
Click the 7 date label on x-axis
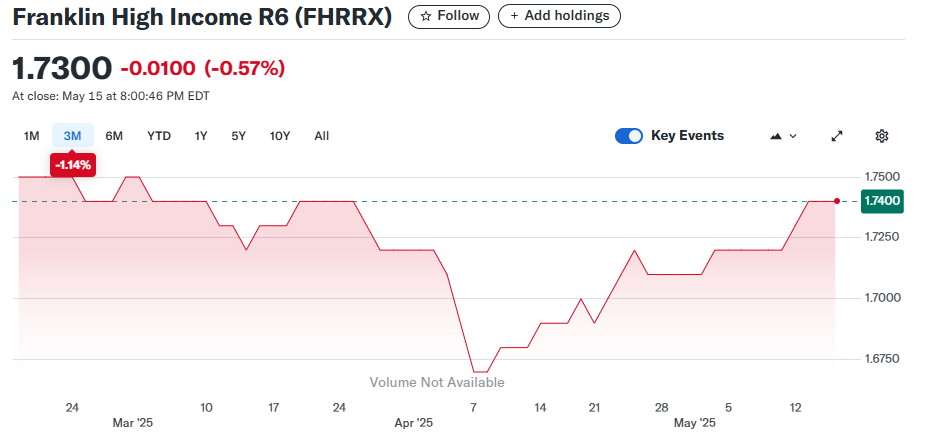coord(473,408)
